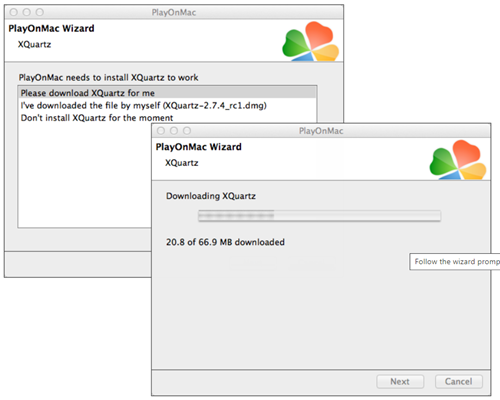Click the PlayOnMac clover logo in the back window

(x=310, y=42)
